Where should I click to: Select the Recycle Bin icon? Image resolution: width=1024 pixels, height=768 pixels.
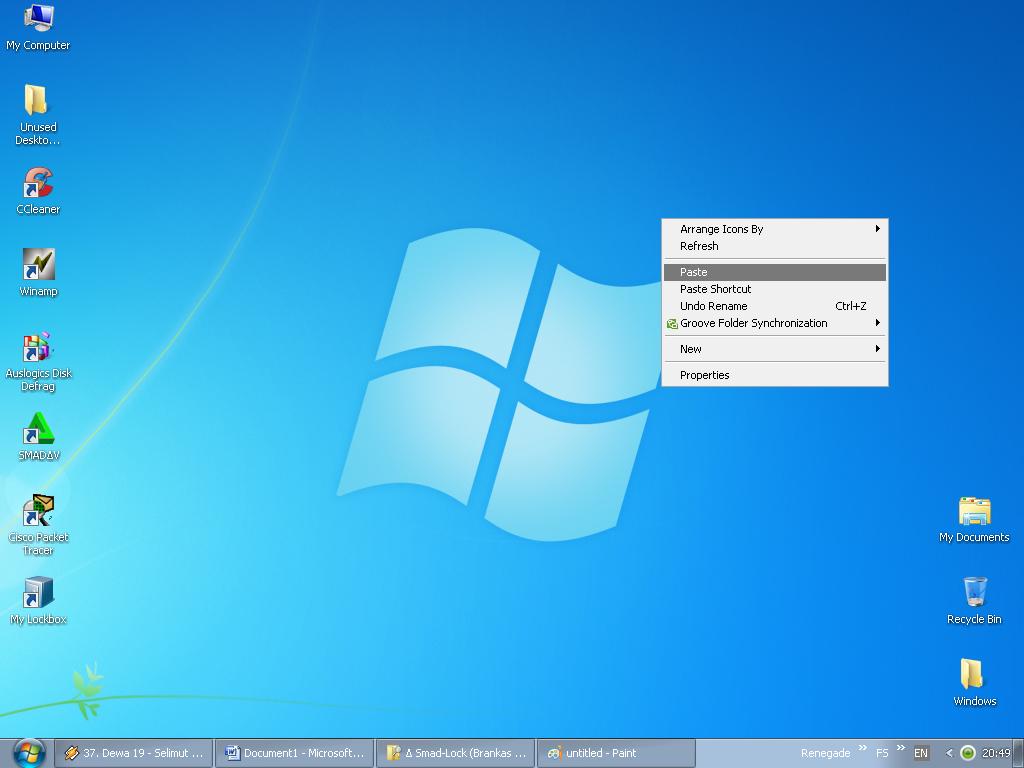(x=974, y=601)
